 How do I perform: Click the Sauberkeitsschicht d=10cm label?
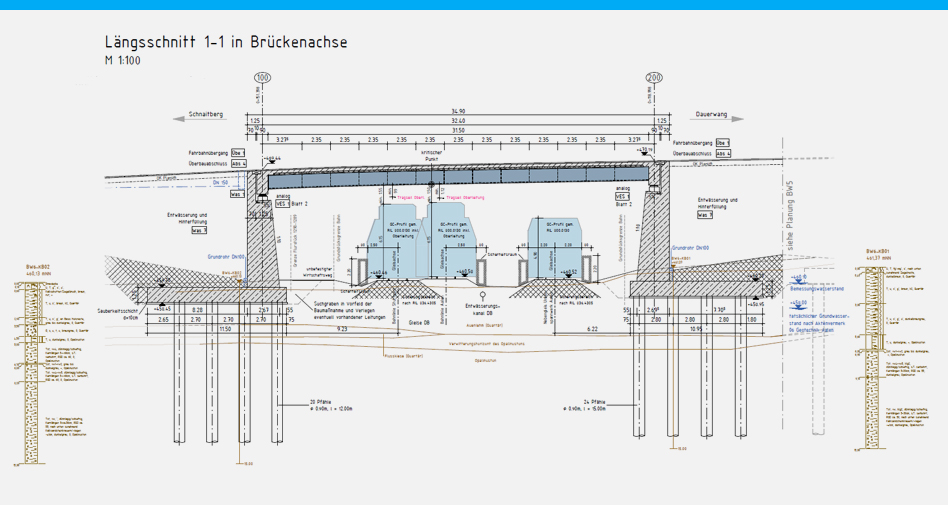[x=118, y=314]
